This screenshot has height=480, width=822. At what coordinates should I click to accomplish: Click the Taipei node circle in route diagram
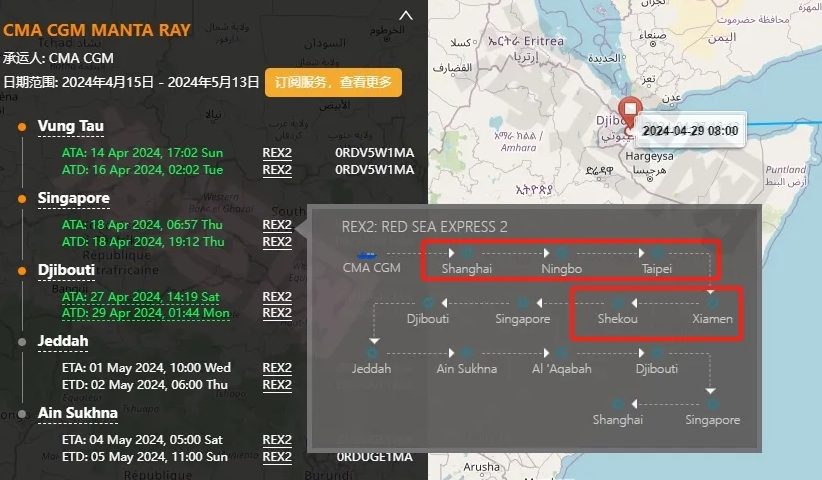656,253
